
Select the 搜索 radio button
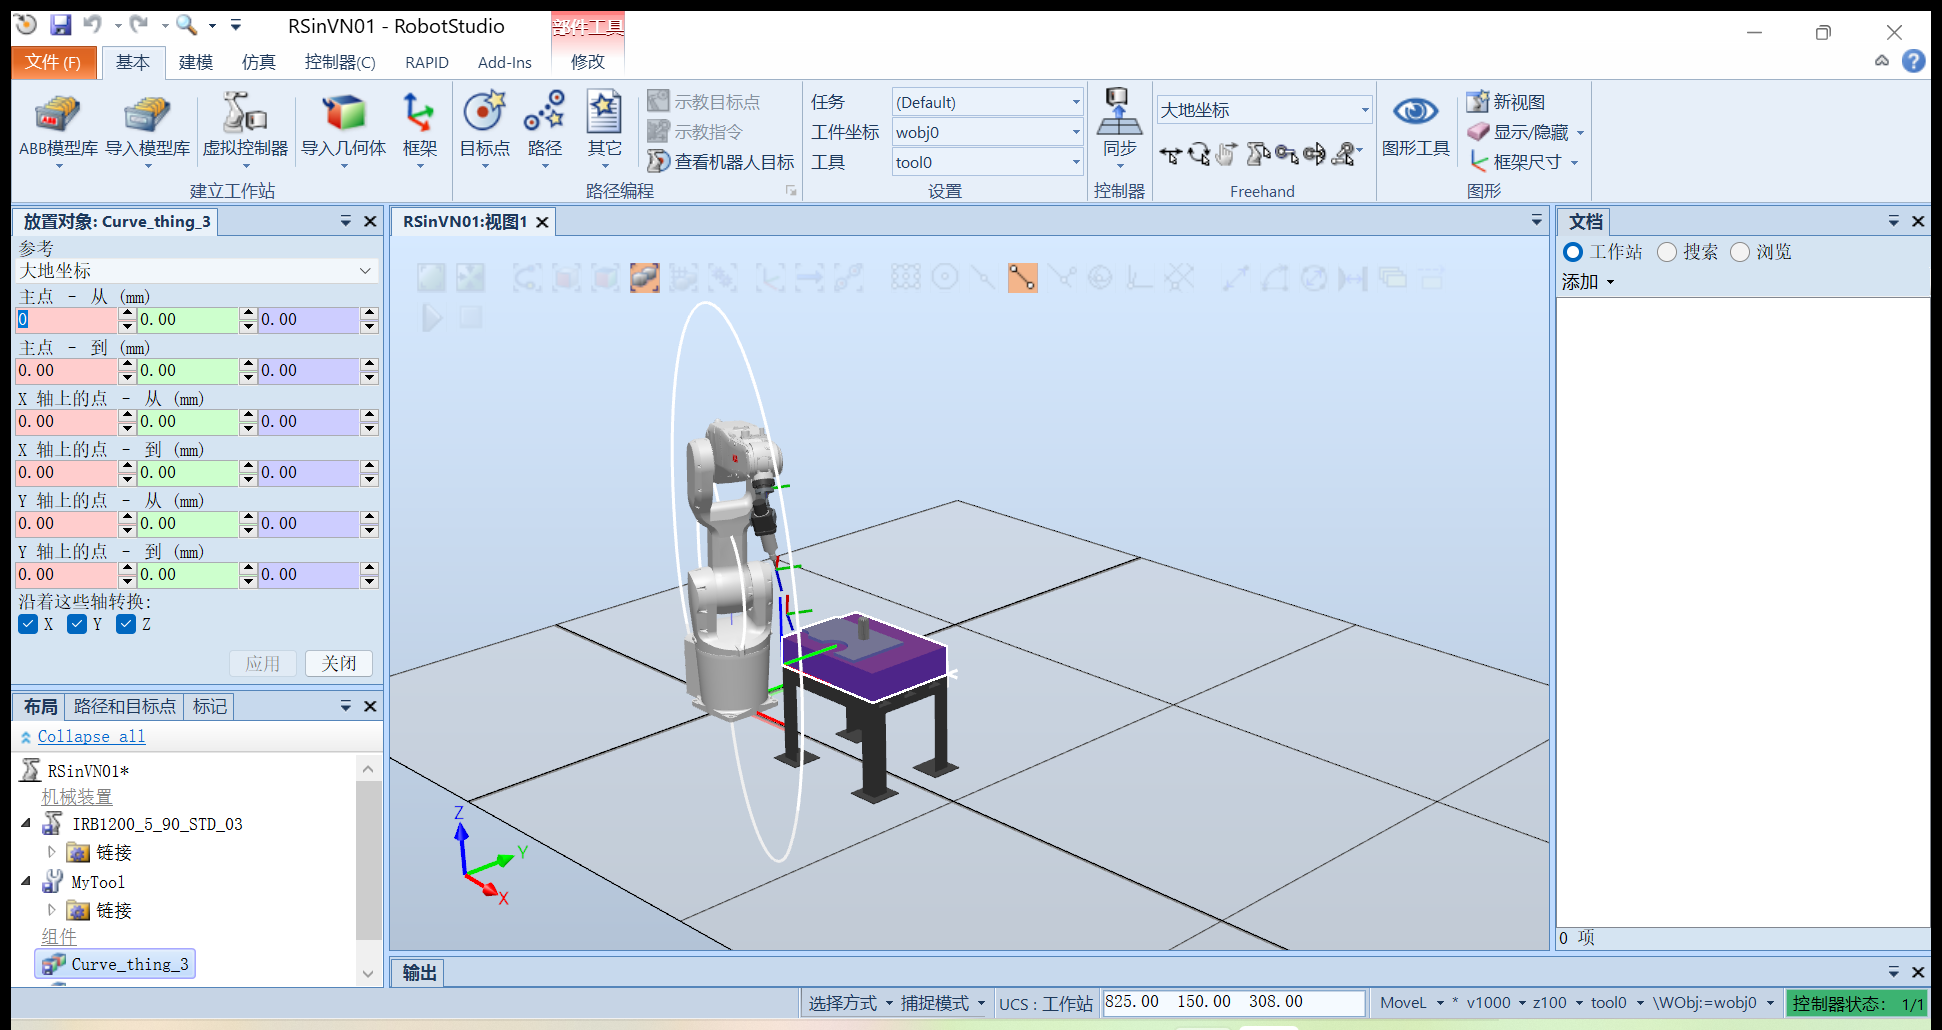click(1666, 252)
